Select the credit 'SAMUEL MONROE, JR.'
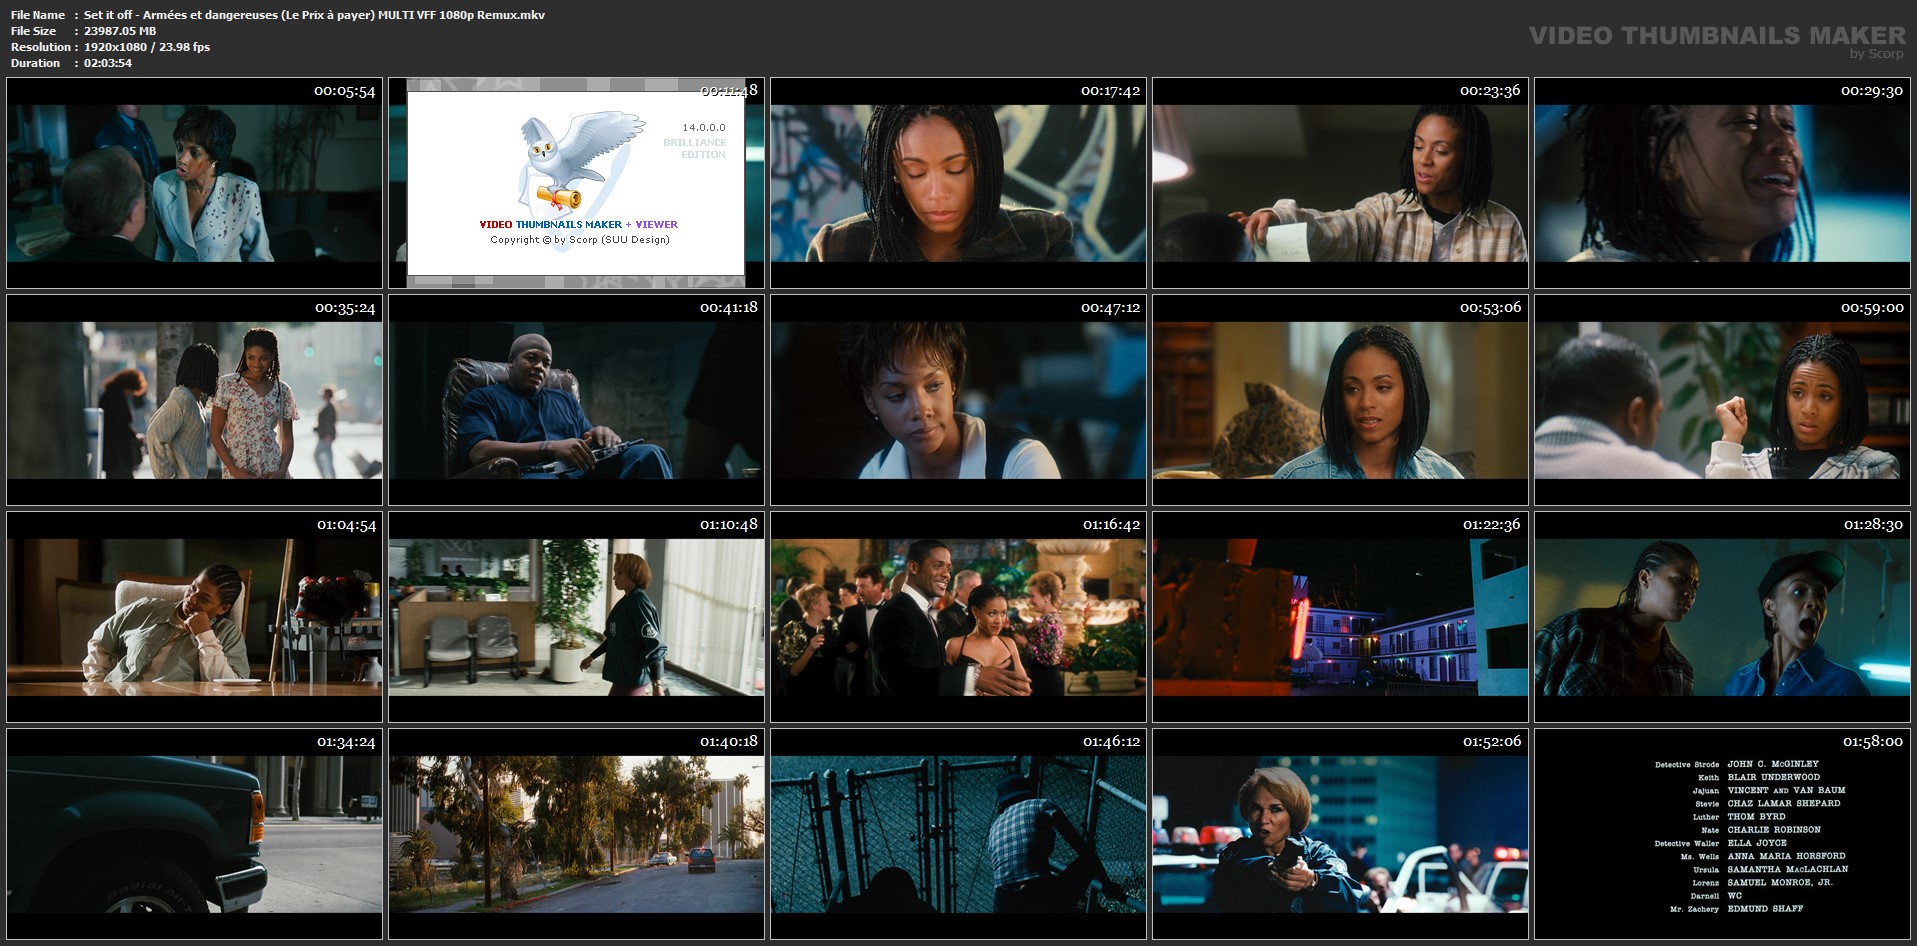The width and height of the screenshot is (1917, 946). pos(1780,882)
